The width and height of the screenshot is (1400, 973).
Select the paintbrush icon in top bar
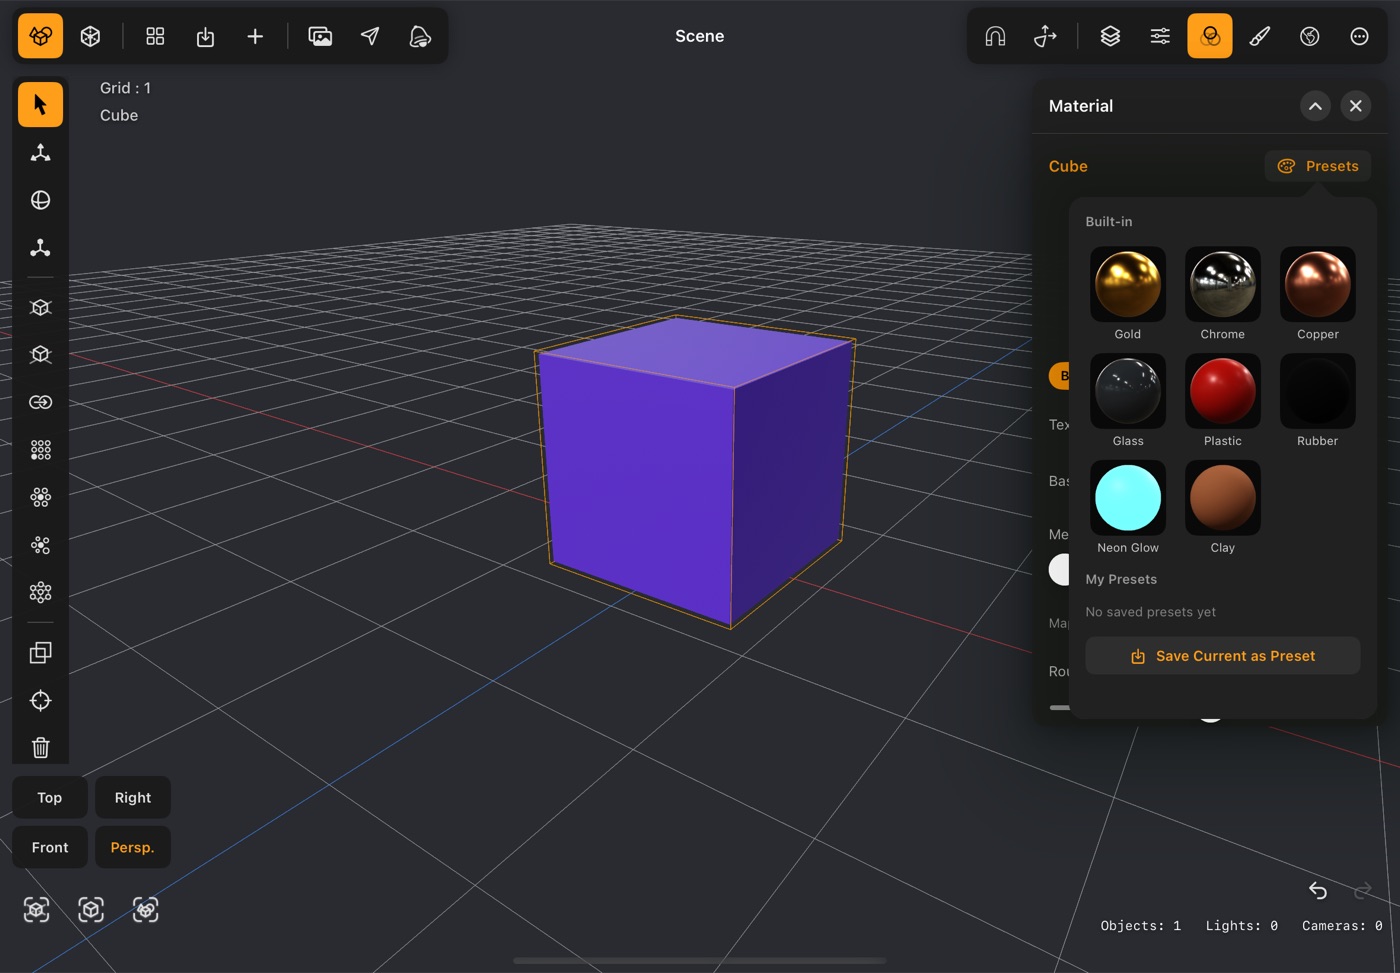1260,36
